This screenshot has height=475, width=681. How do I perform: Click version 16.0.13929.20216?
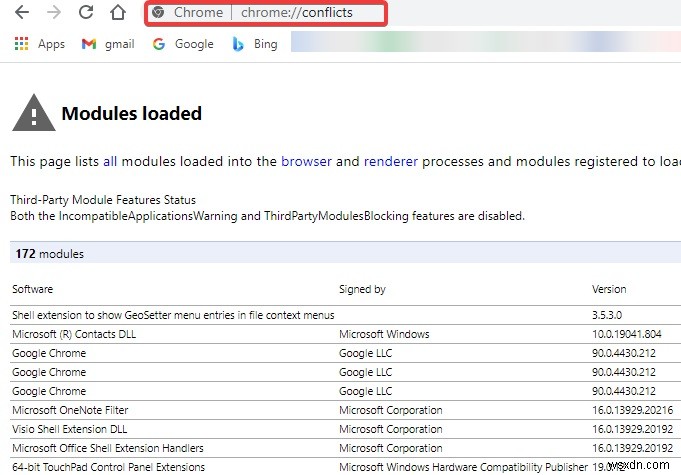[x=632, y=410]
